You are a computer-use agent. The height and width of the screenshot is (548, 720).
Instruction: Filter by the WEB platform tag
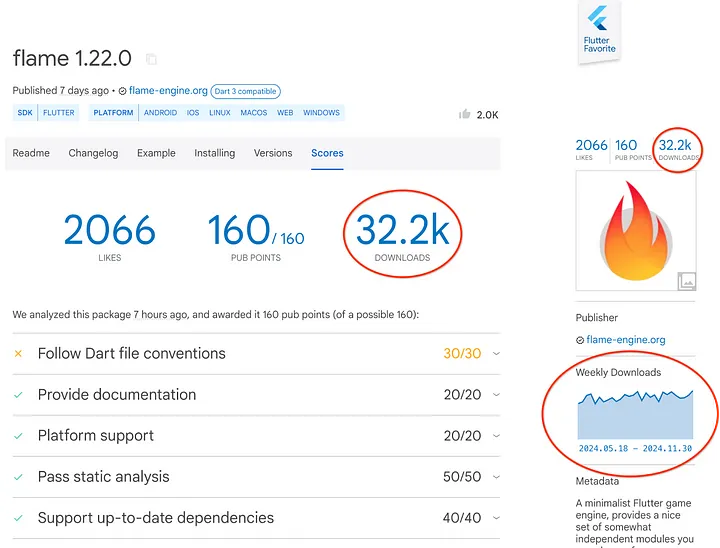tap(285, 113)
